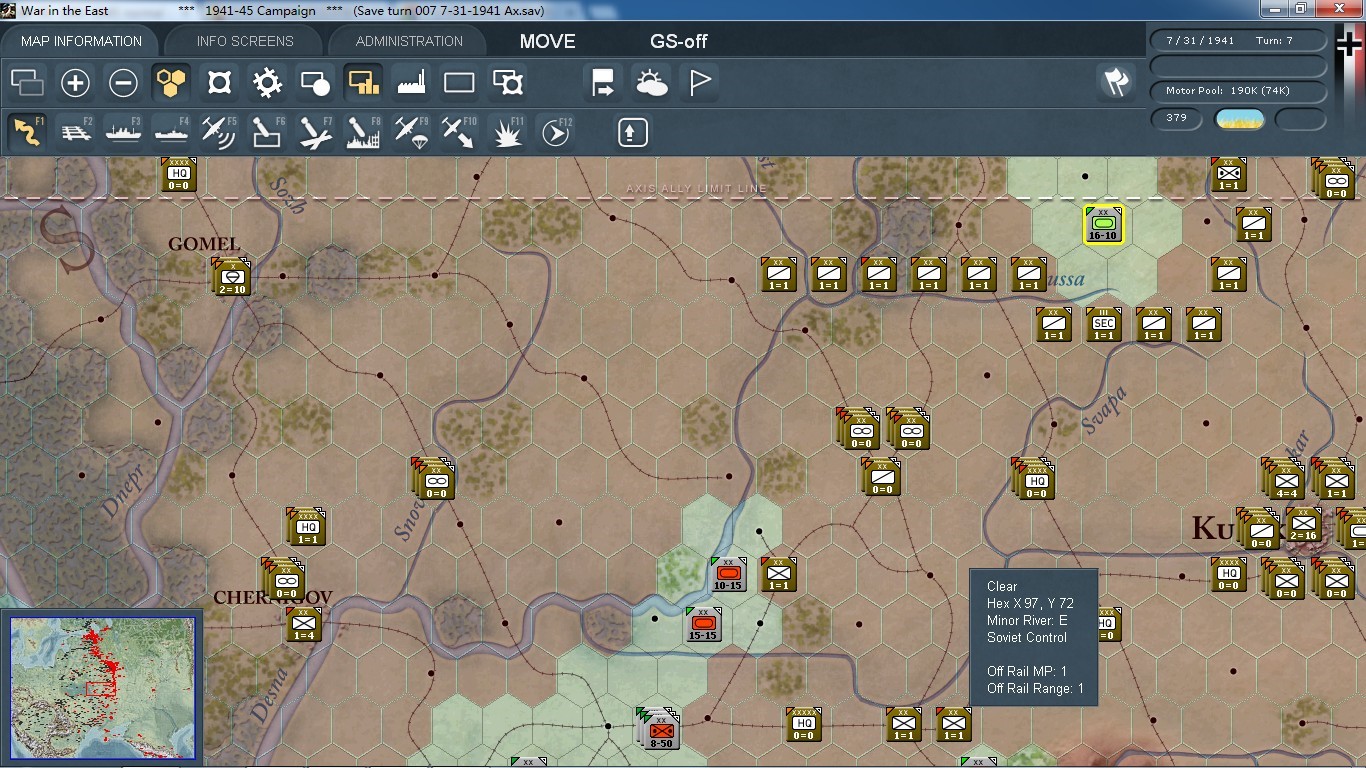The image size is (1366, 768).
Task: Click the crossed flags icon
Action: coord(1116,82)
